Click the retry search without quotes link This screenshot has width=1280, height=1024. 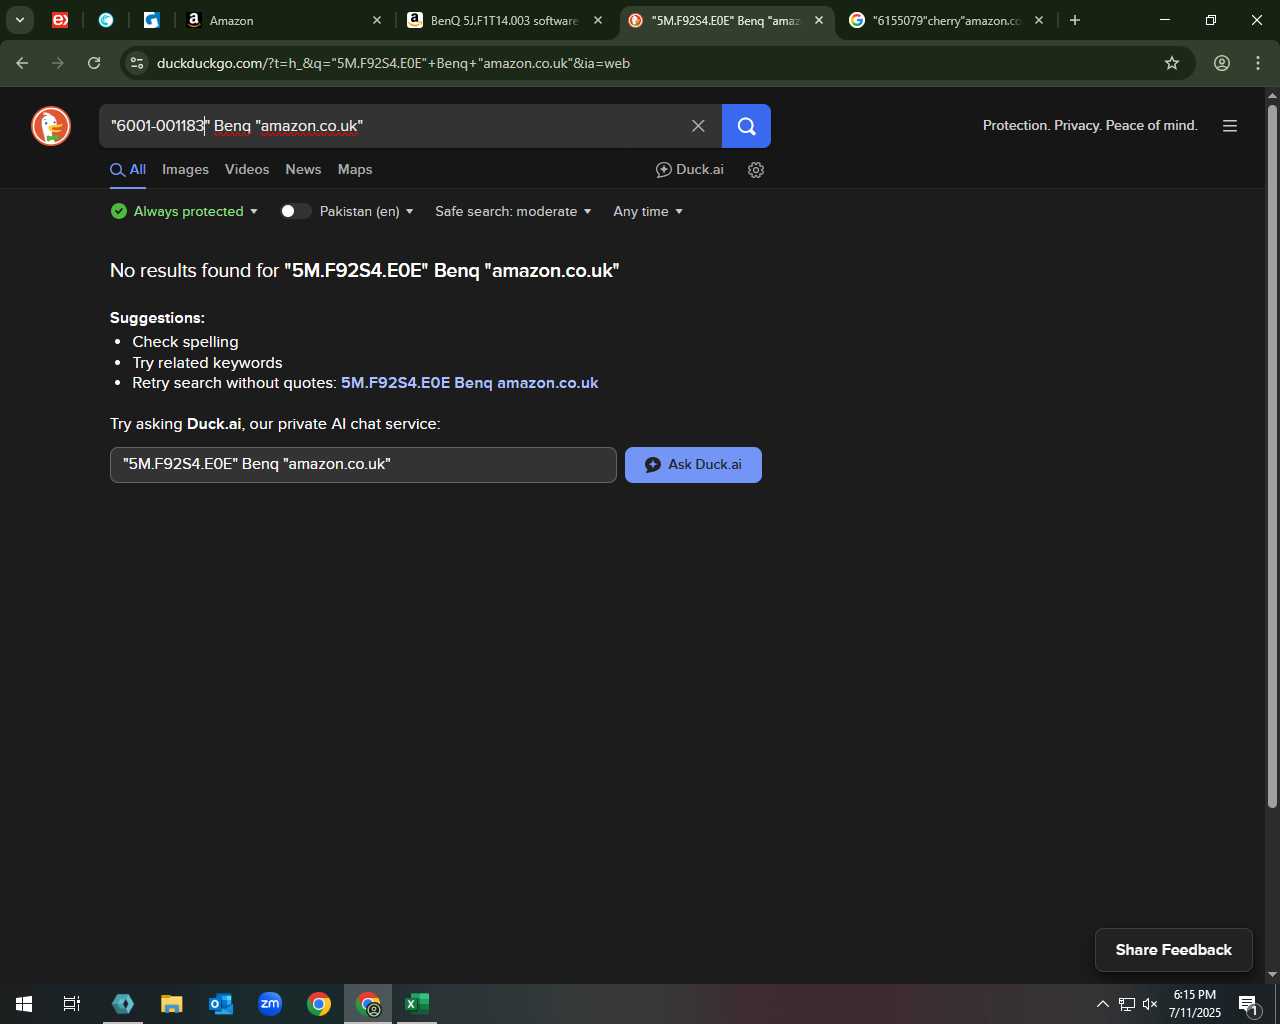pos(469,383)
